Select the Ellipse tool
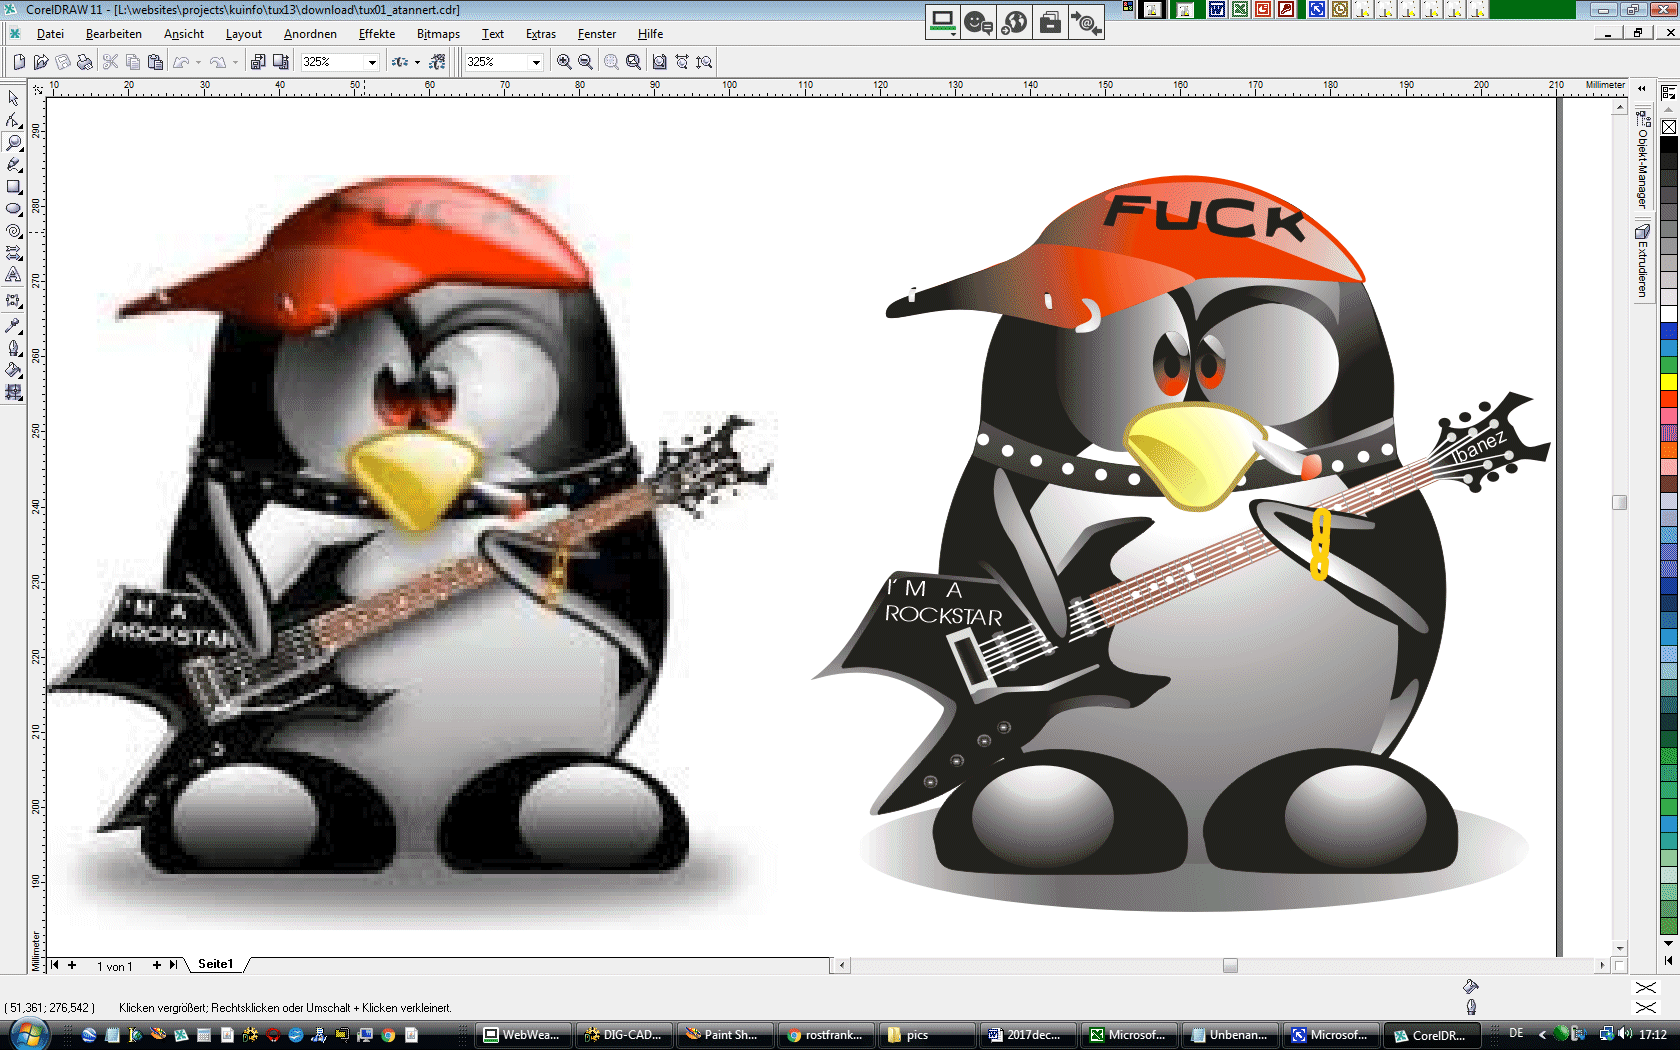 click(13, 208)
